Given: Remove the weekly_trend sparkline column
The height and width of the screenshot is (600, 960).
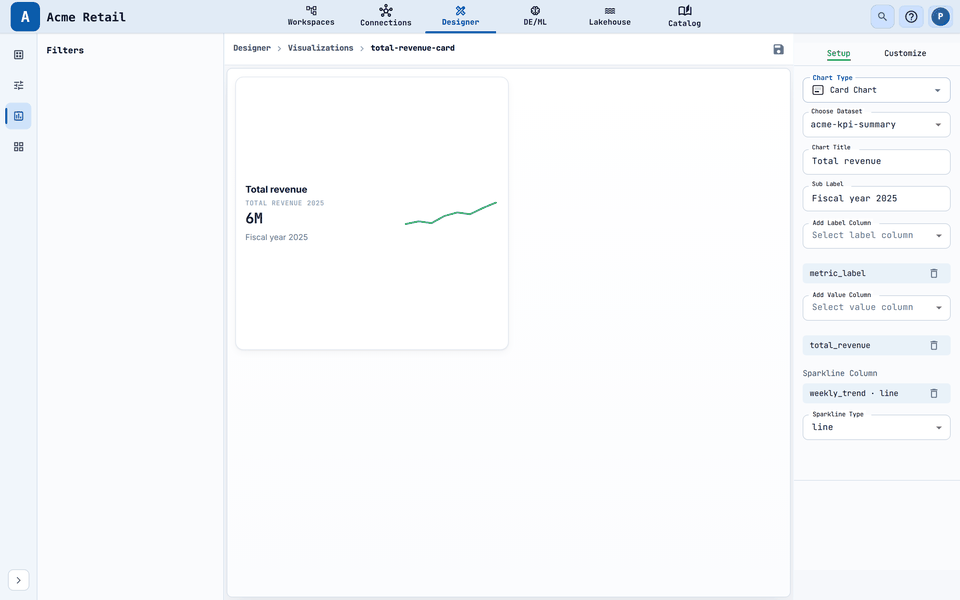Looking at the screenshot, I should click(x=934, y=393).
